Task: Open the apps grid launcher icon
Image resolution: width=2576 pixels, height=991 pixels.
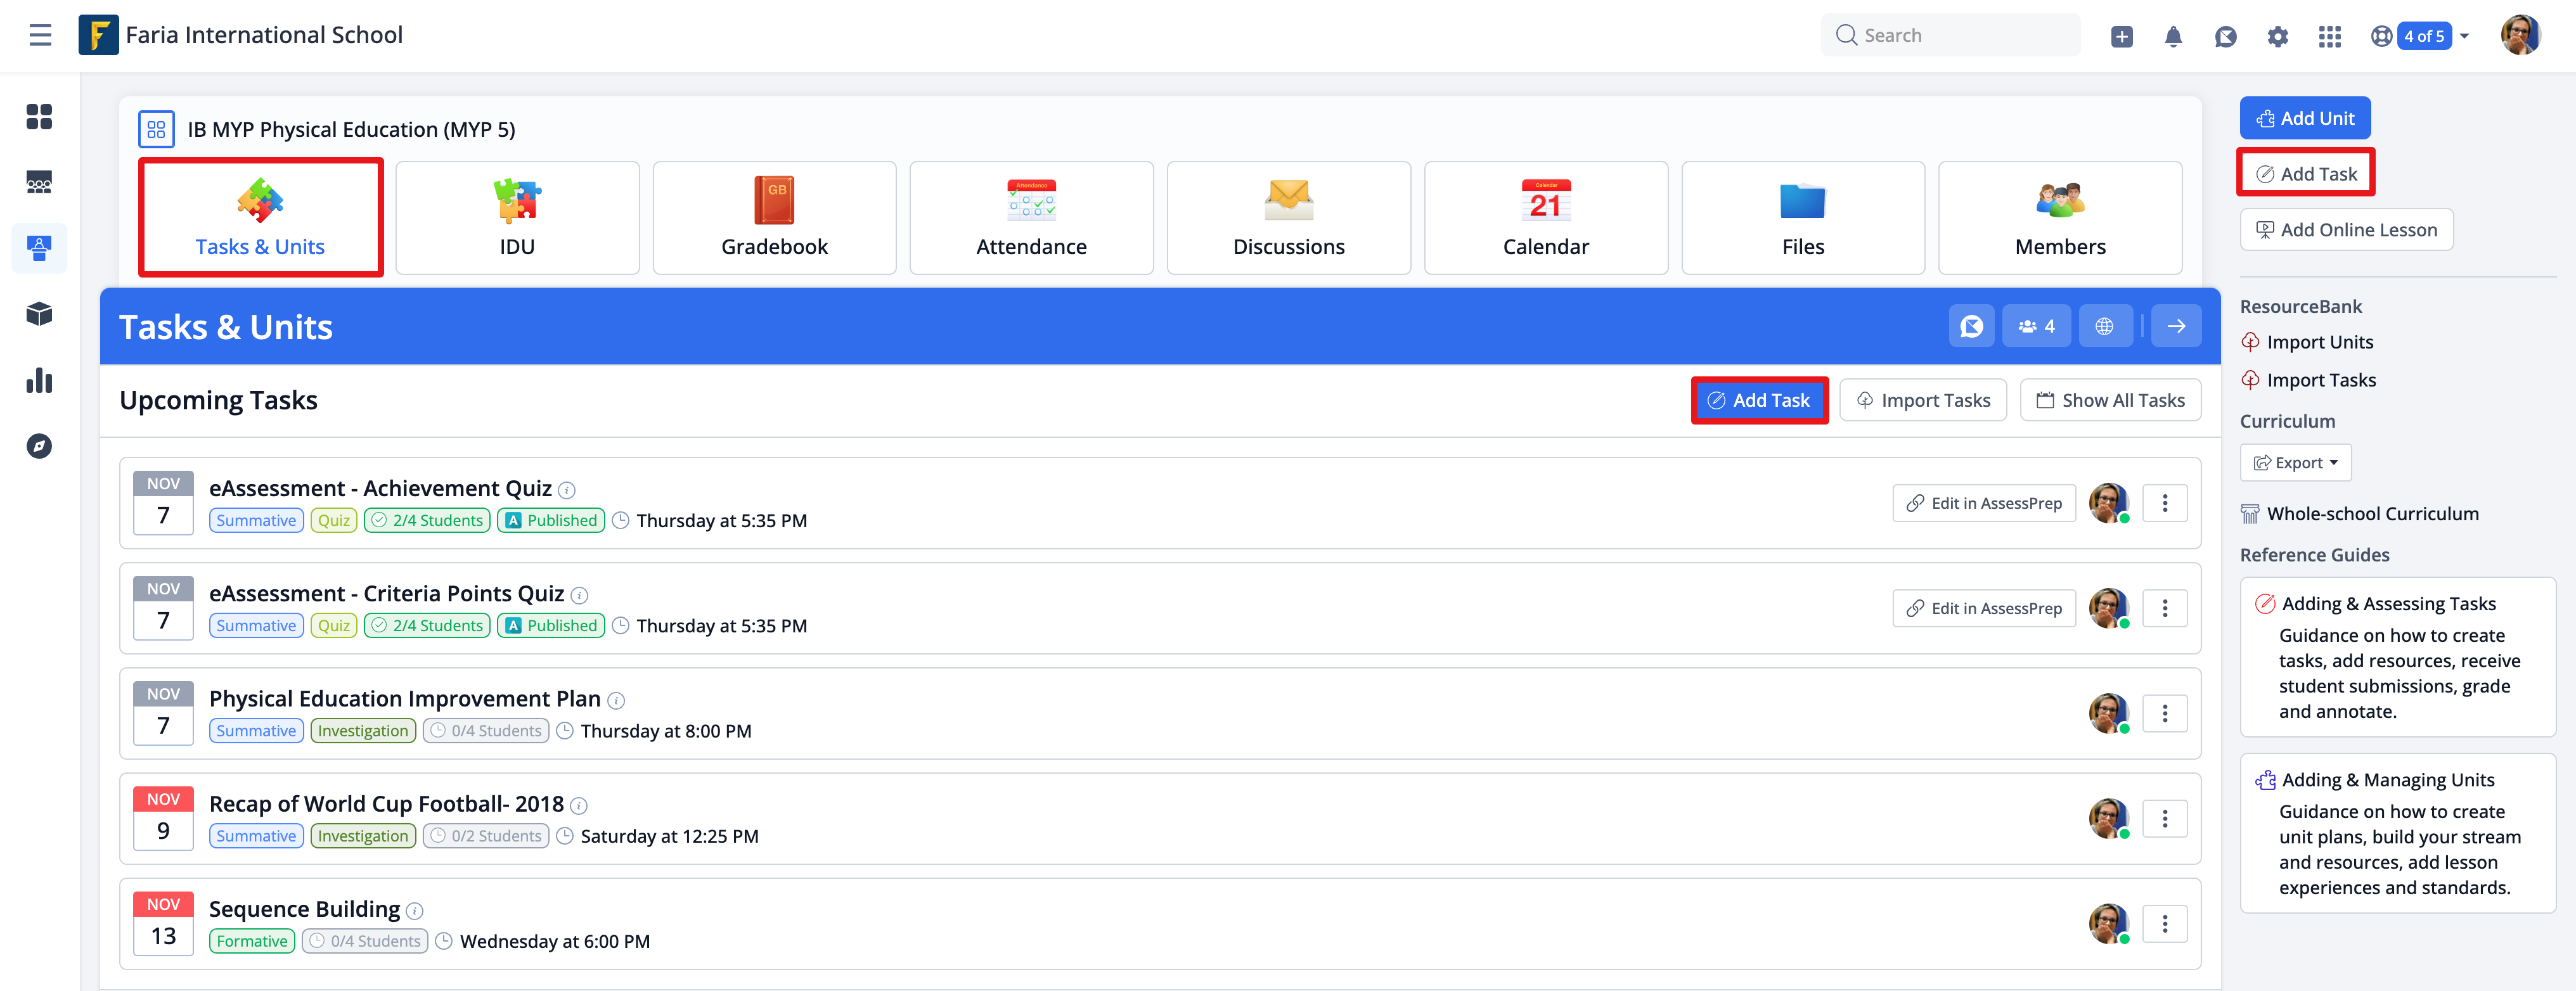Action: [2329, 37]
